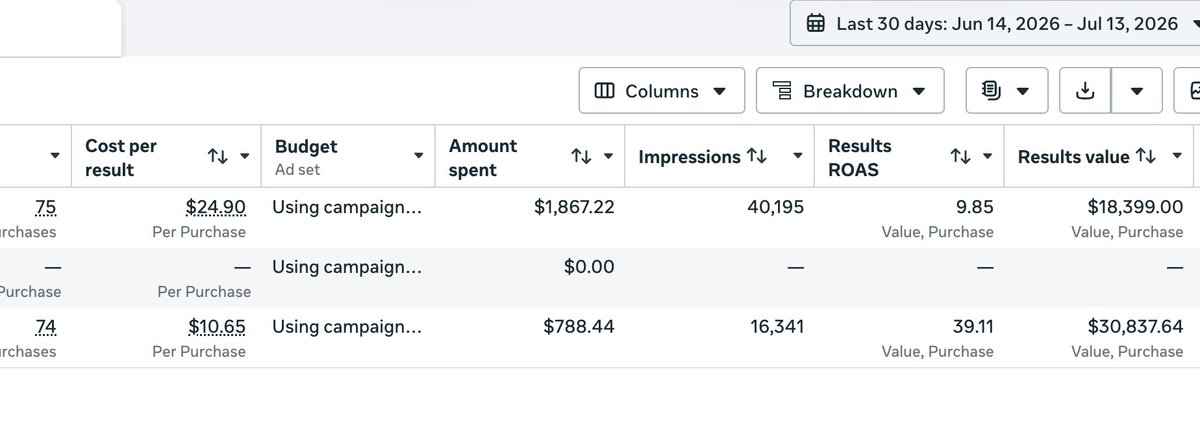Click the $24.90 cost per result link
Screen dimensions: 1200x425
coord(215,207)
